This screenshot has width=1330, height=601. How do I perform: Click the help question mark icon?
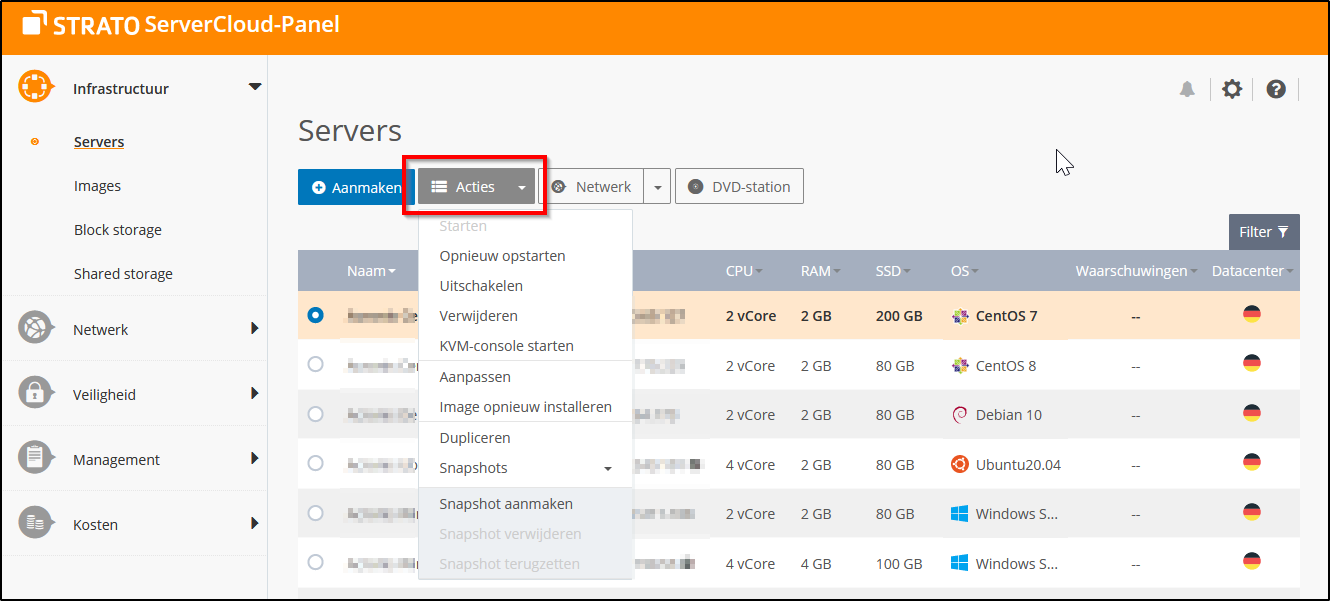(x=1275, y=89)
